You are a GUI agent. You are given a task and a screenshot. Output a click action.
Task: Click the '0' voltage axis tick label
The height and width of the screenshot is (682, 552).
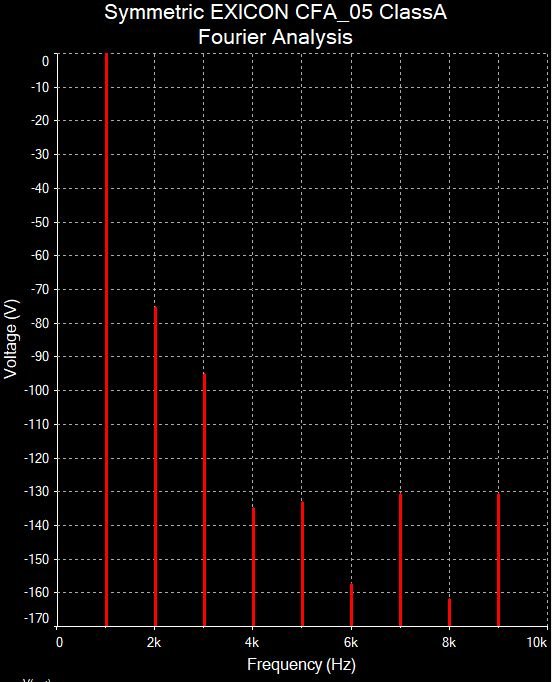pos(45,61)
